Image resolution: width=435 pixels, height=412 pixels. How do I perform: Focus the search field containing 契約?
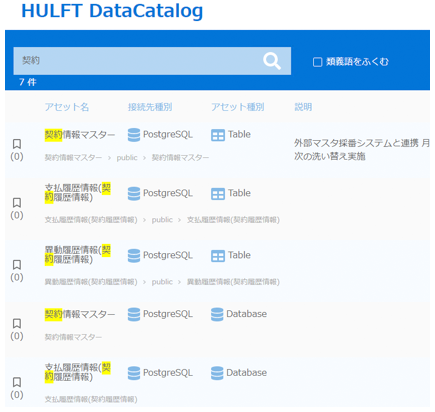pyautogui.click(x=152, y=61)
